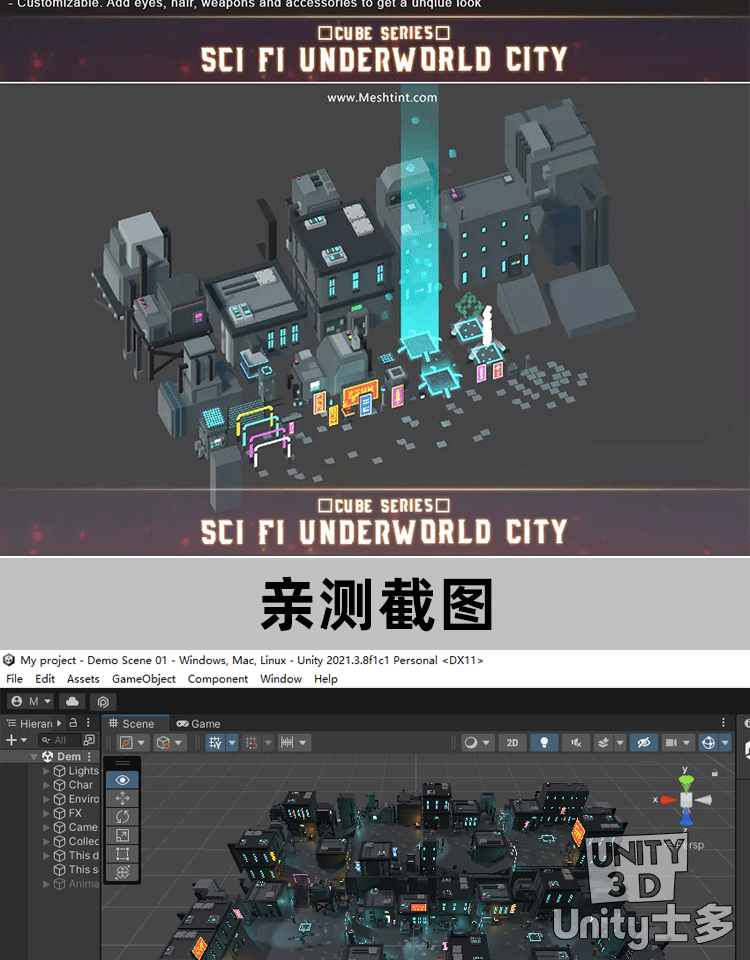
Task: Click the grid snapping magnet icon
Action: 252,743
